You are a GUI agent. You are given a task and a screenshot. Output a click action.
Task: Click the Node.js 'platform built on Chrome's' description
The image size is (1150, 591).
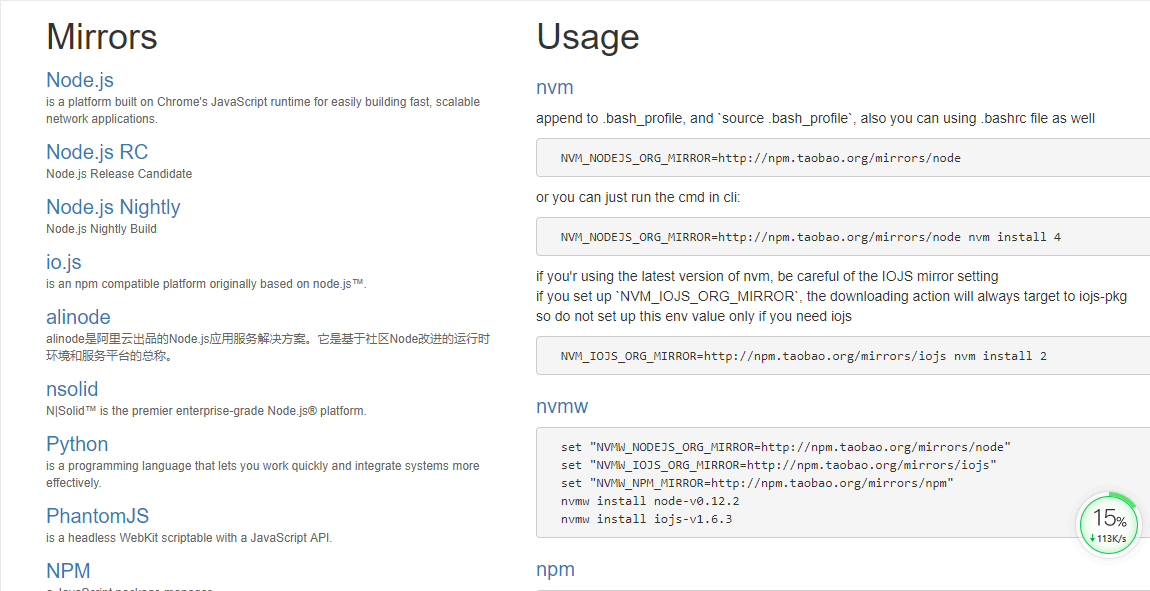(x=263, y=110)
